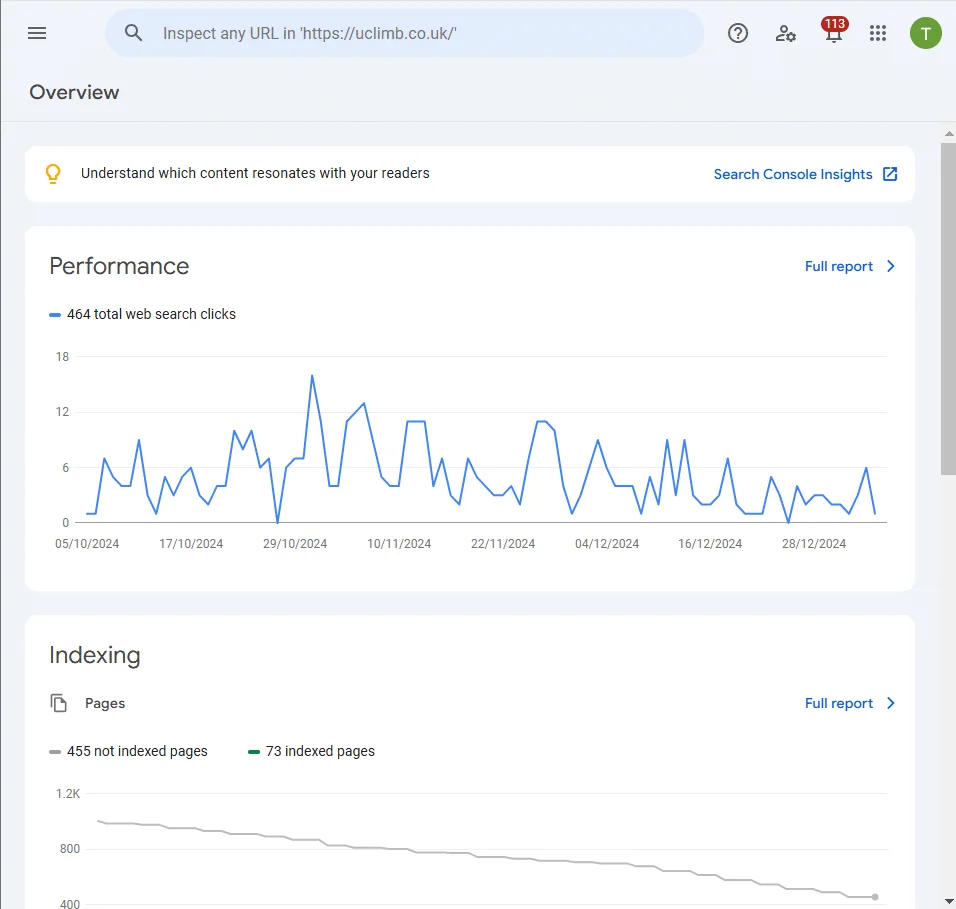Click inside the URL inspection input field

[400, 33]
